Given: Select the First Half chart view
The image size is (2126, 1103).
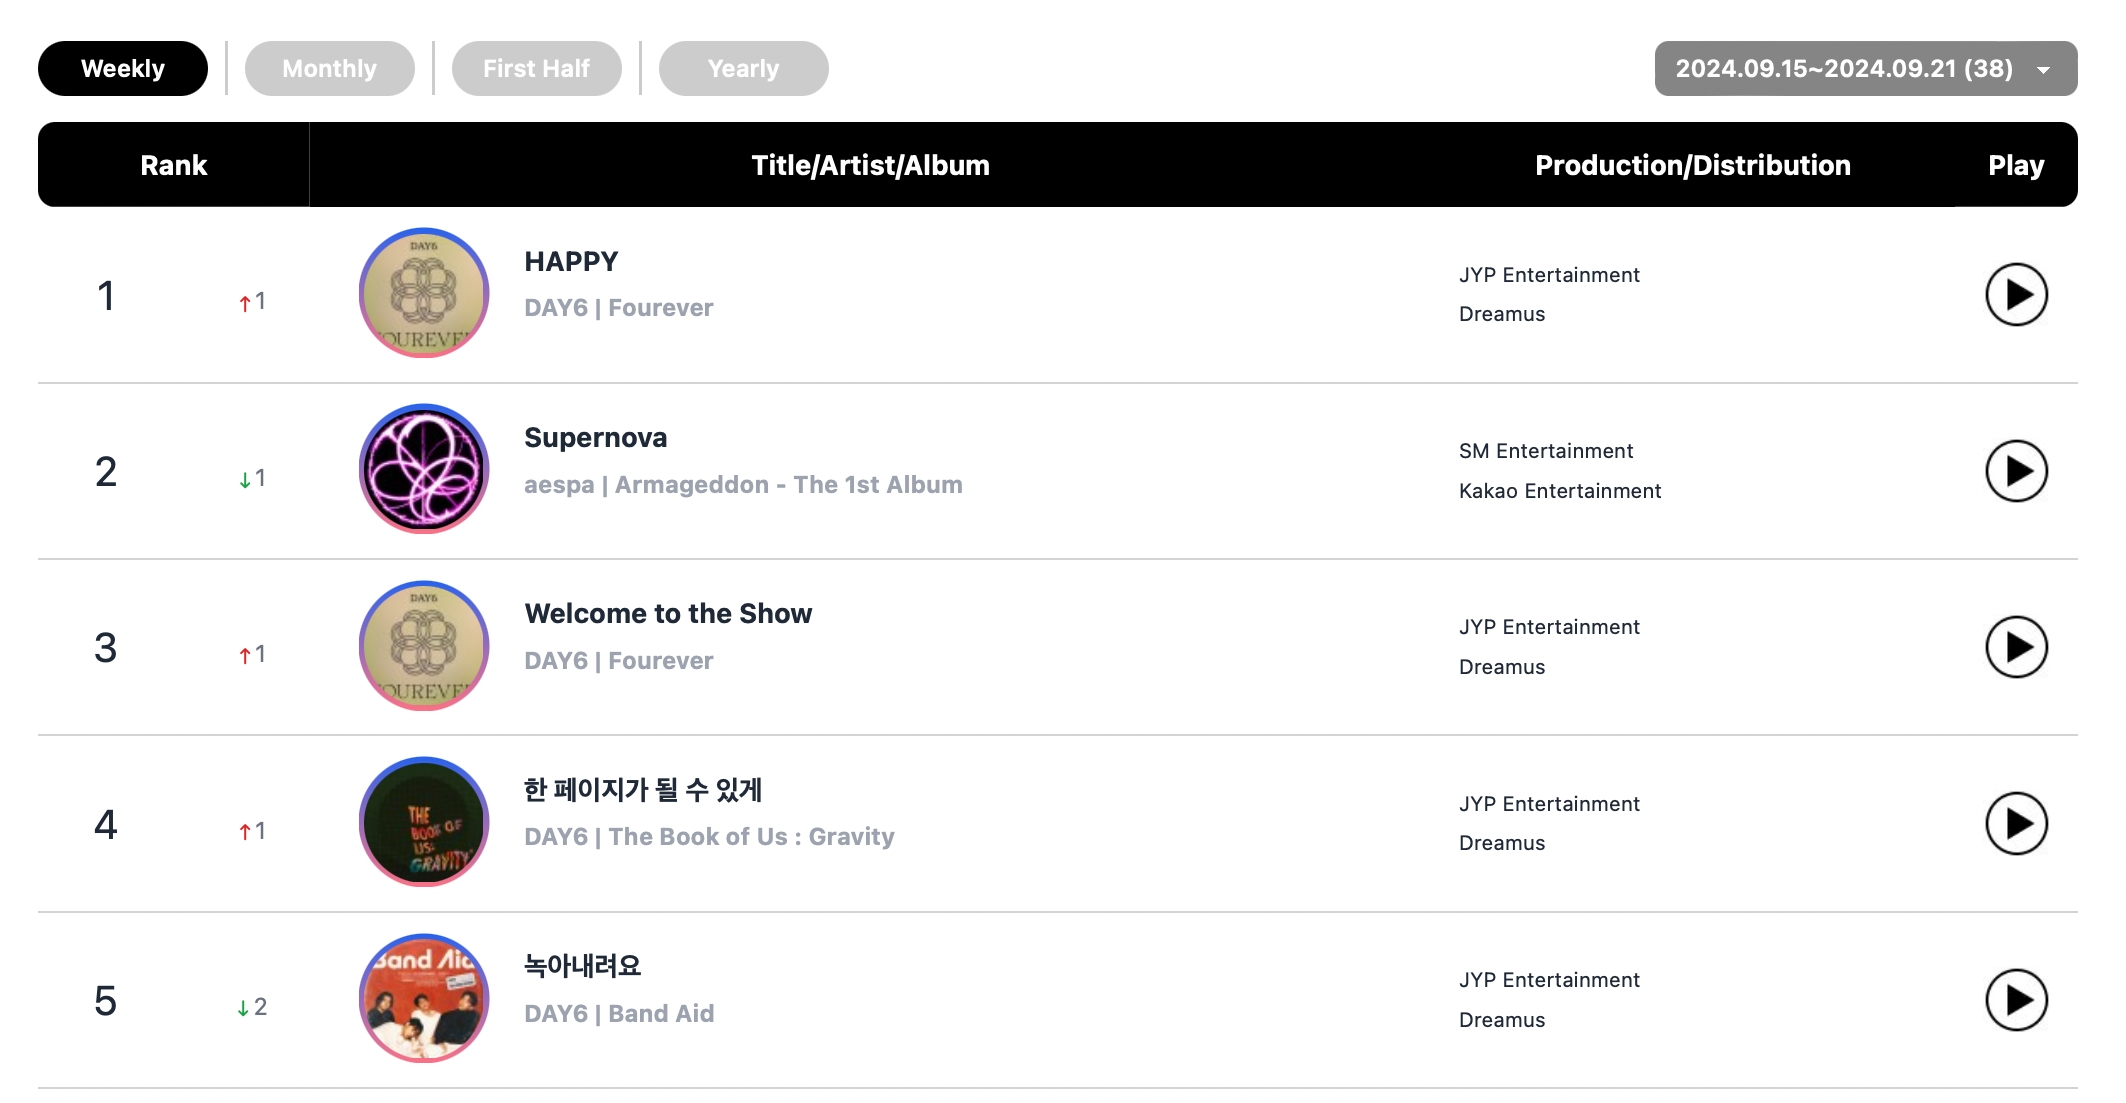Looking at the screenshot, I should (536, 66).
